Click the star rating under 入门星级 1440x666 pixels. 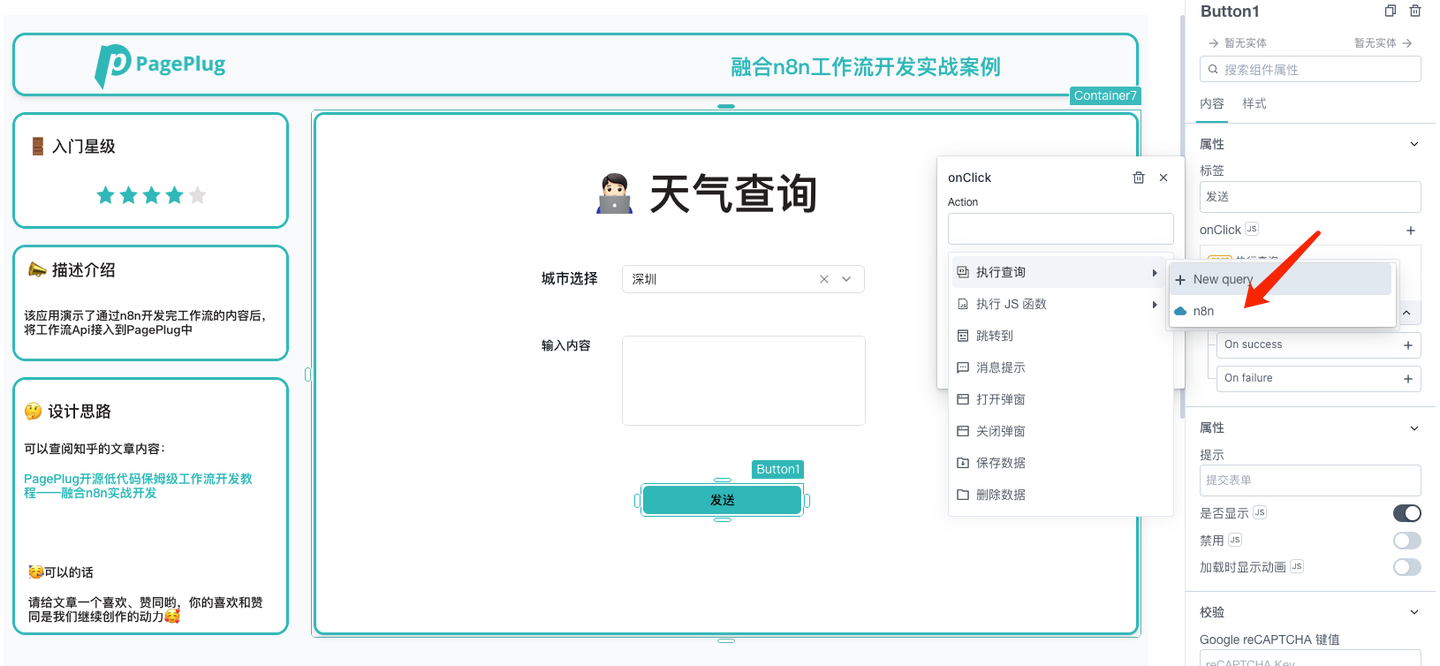pyautogui.click(x=151, y=195)
